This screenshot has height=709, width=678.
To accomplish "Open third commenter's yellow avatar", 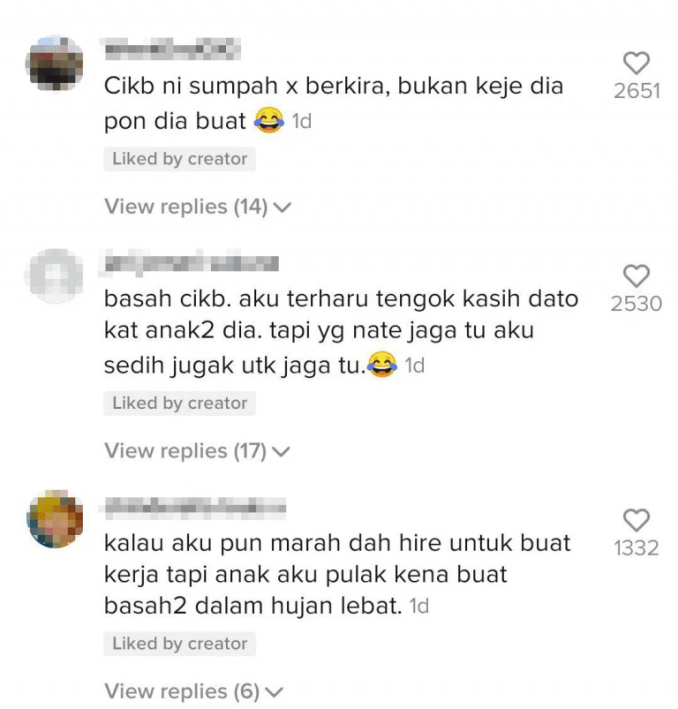I will [56, 519].
